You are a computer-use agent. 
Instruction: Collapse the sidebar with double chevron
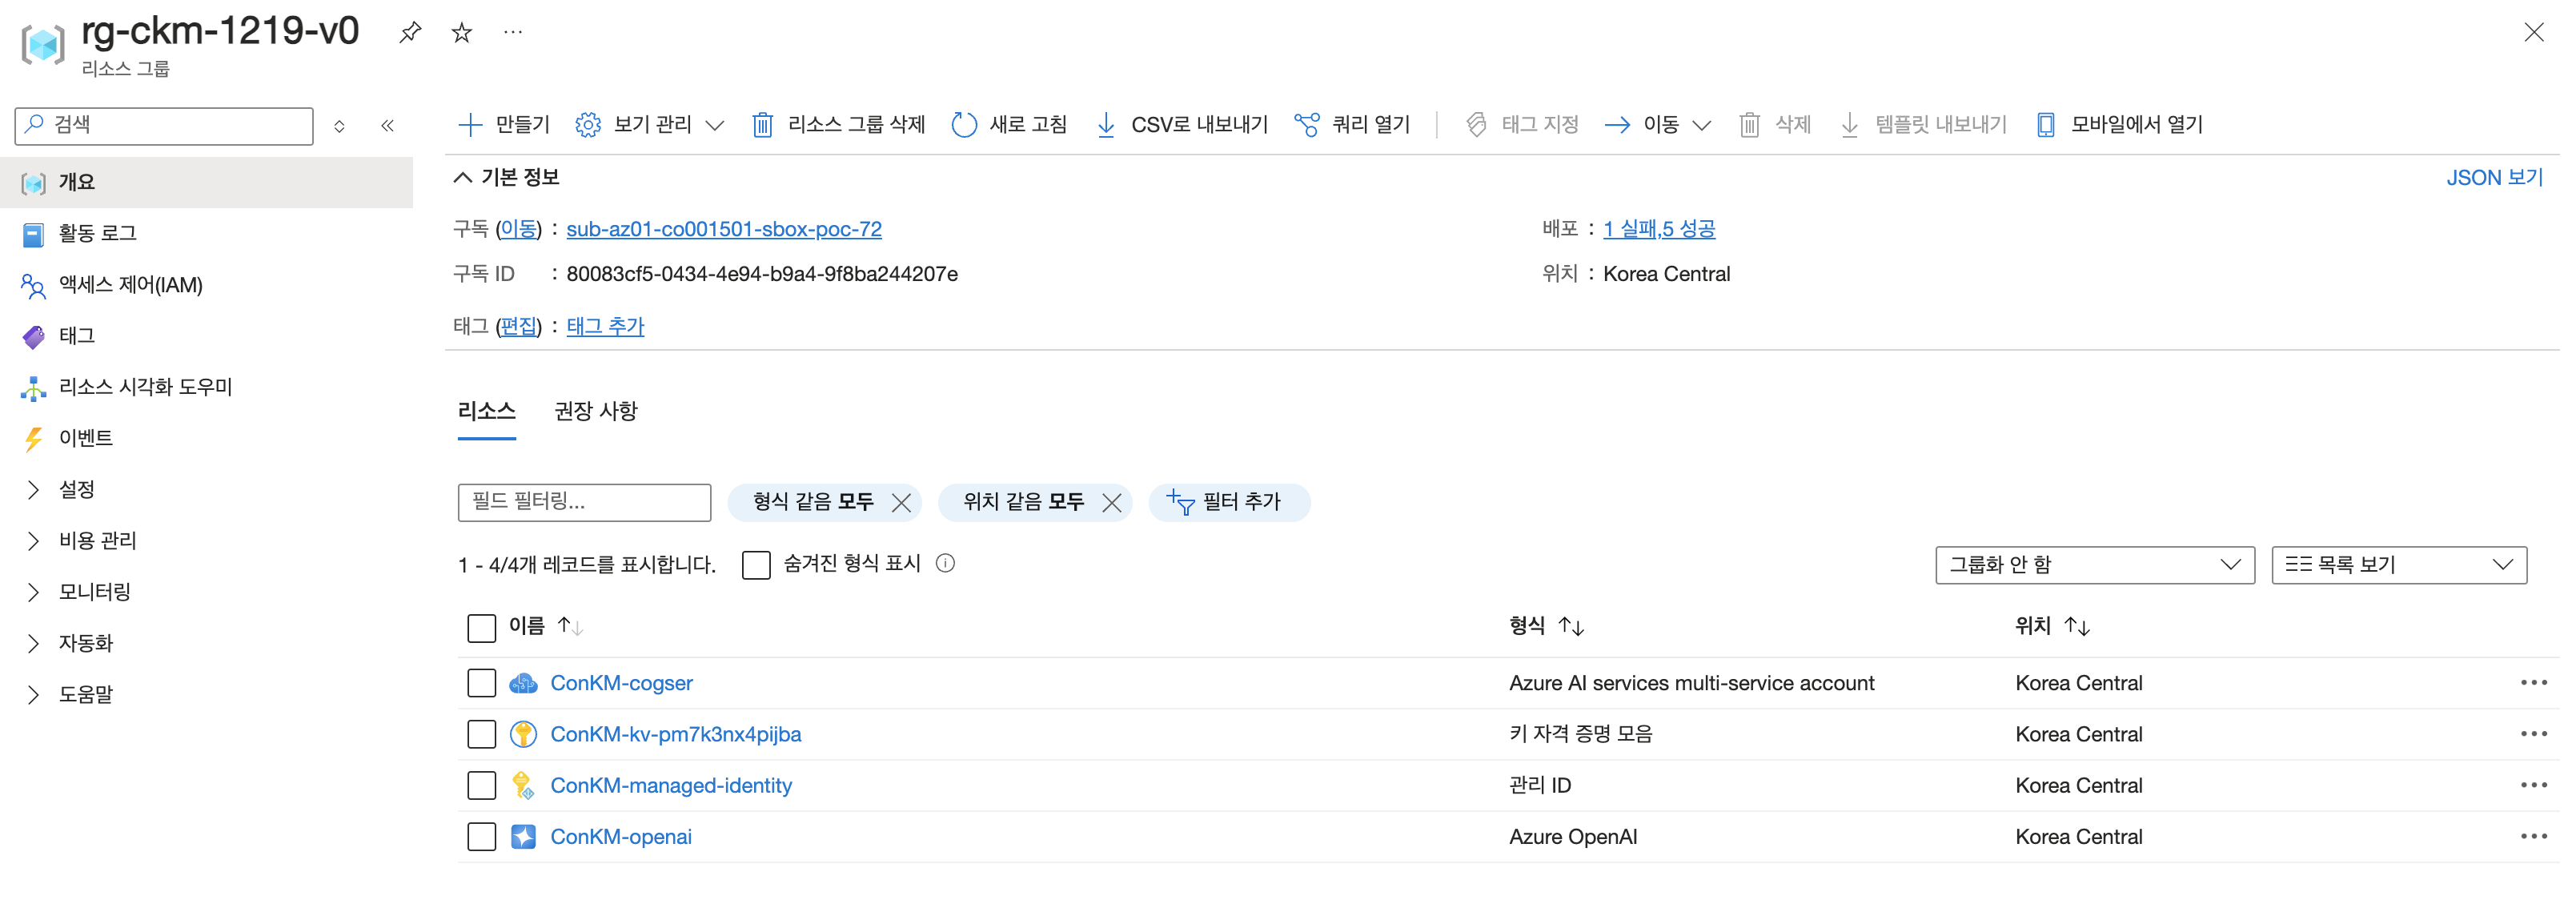(388, 126)
